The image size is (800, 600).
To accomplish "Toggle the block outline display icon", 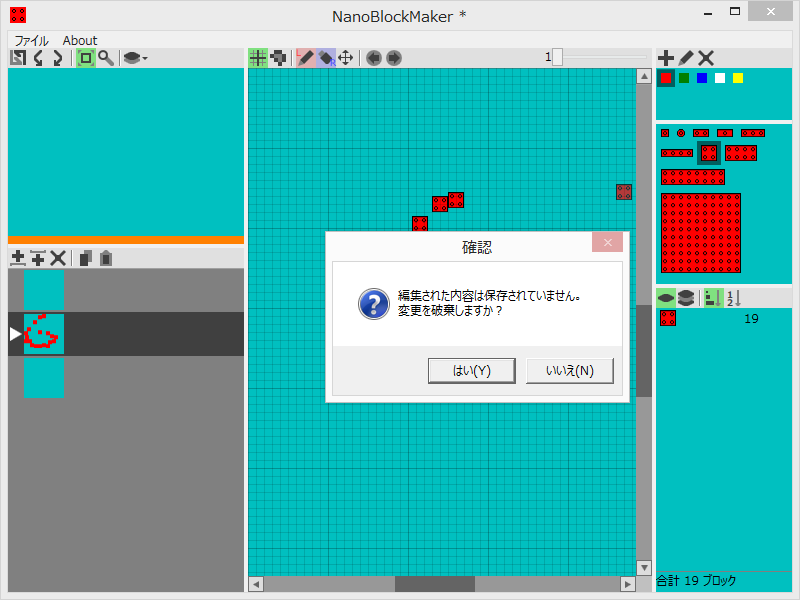I will pos(278,57).
